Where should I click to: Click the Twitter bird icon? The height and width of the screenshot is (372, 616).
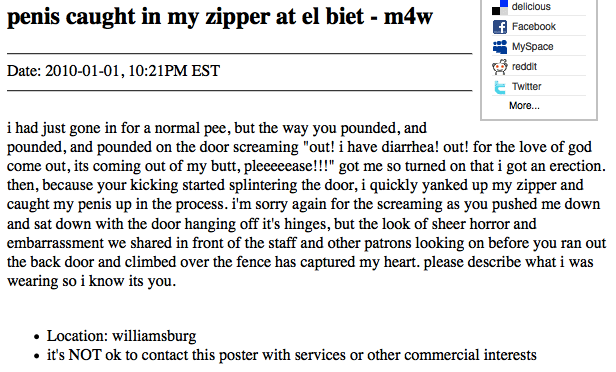[500, 87]
